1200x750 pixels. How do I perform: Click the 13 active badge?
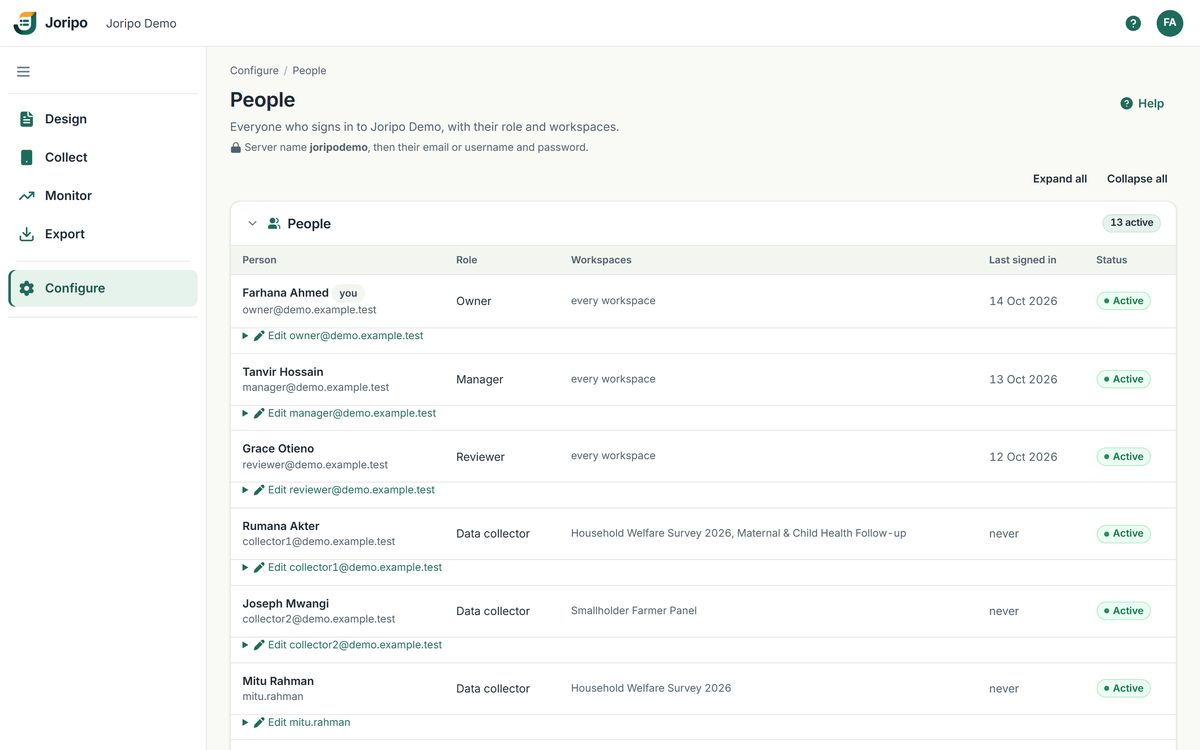coord(1131,223)
